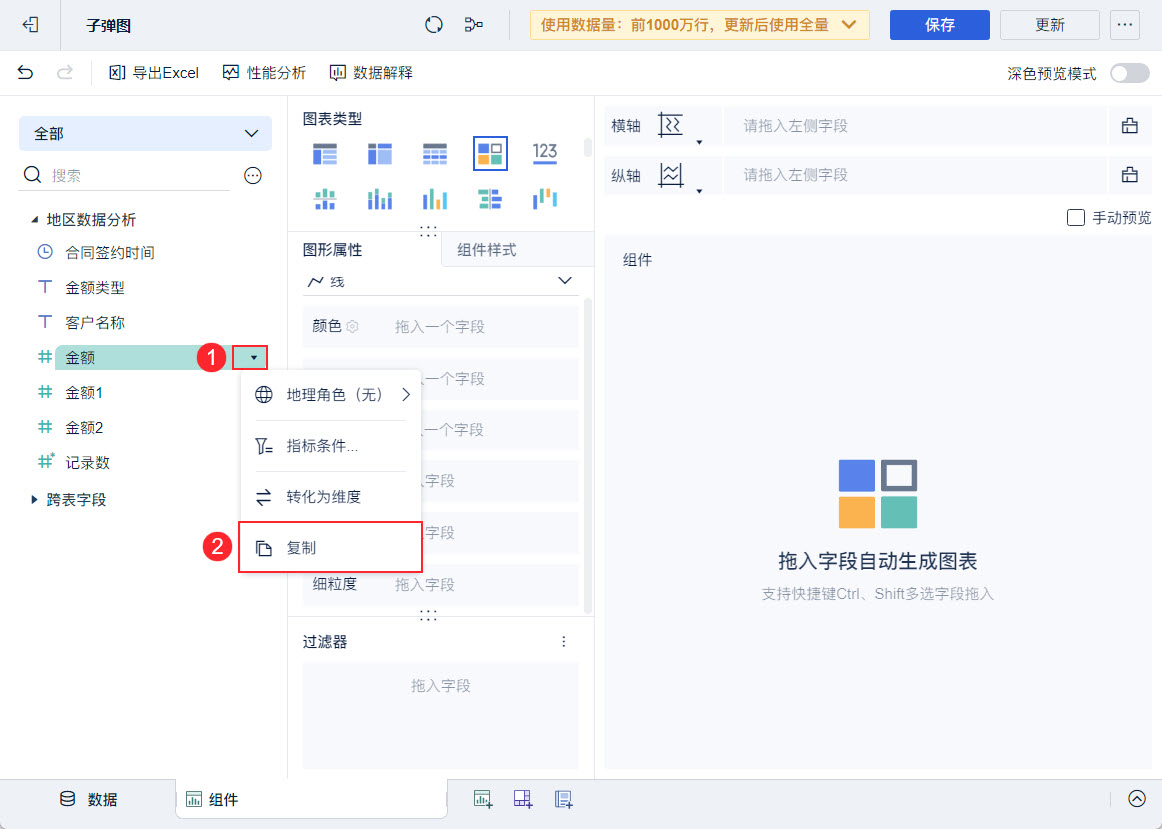Viewport: 1162px width, 829px height.
Task: Toggle 深色预览模式 dark preview switch
Action: (x=1129, y=73)
